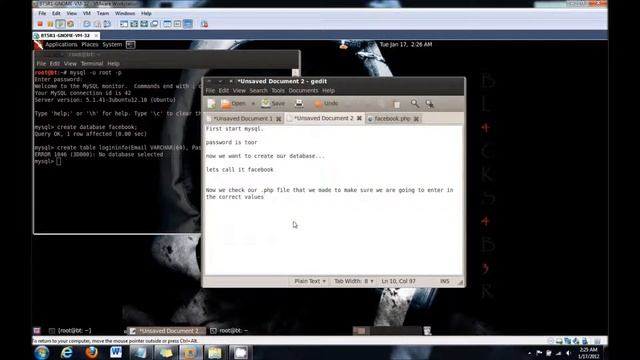Expand the recent files arrow beside Open
Screen dimensions: 640x360
pyautogui.click(x=253, y=104)
